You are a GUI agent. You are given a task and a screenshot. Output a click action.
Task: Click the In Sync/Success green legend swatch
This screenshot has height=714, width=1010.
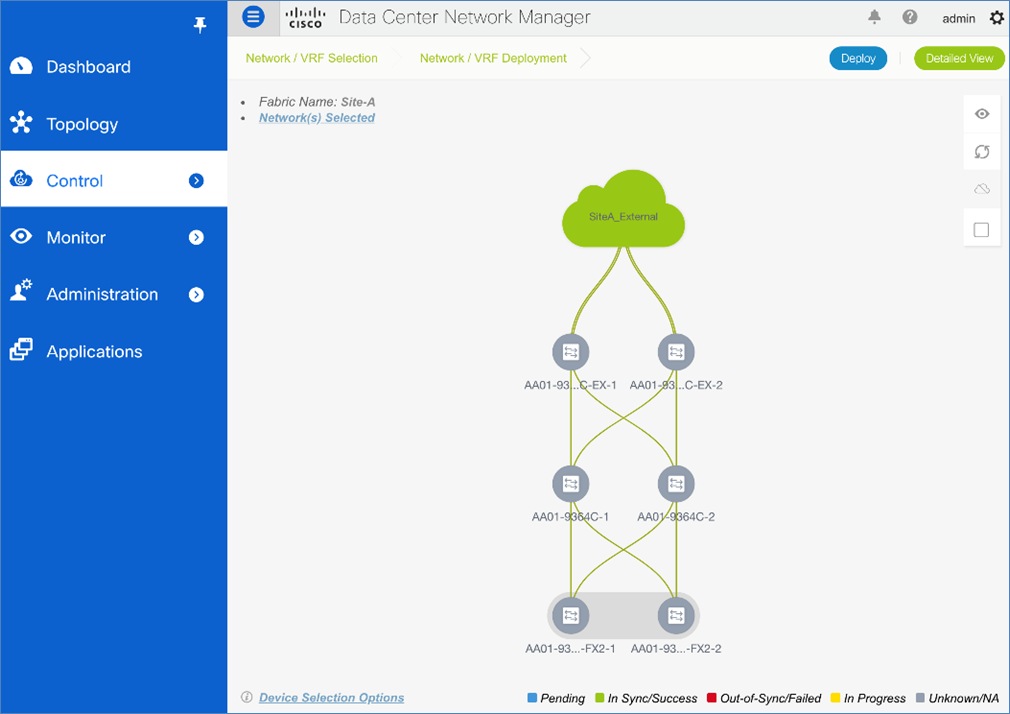(x=600, y=697)
